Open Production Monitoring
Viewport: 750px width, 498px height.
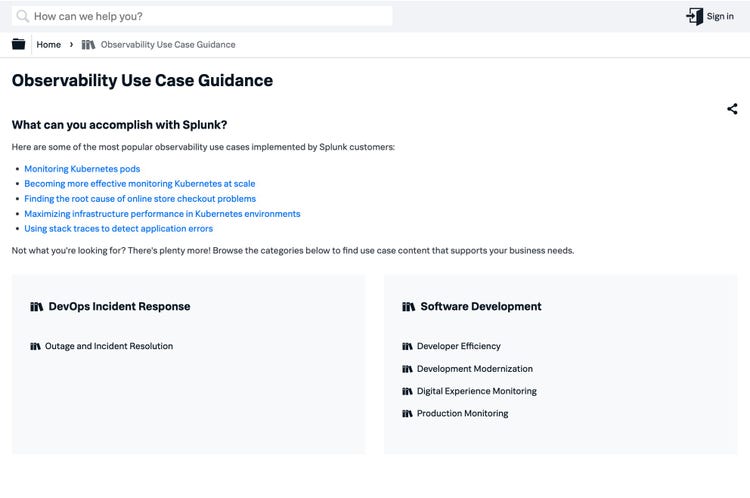click(463, 413)
